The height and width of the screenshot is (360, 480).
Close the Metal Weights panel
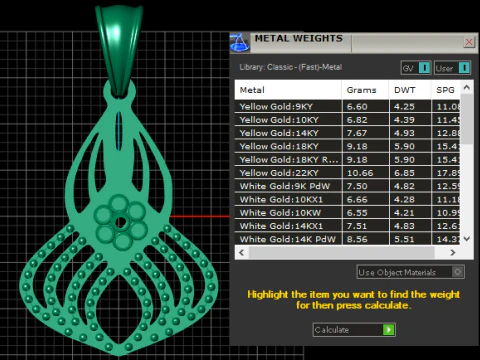(x=469, y=42)
